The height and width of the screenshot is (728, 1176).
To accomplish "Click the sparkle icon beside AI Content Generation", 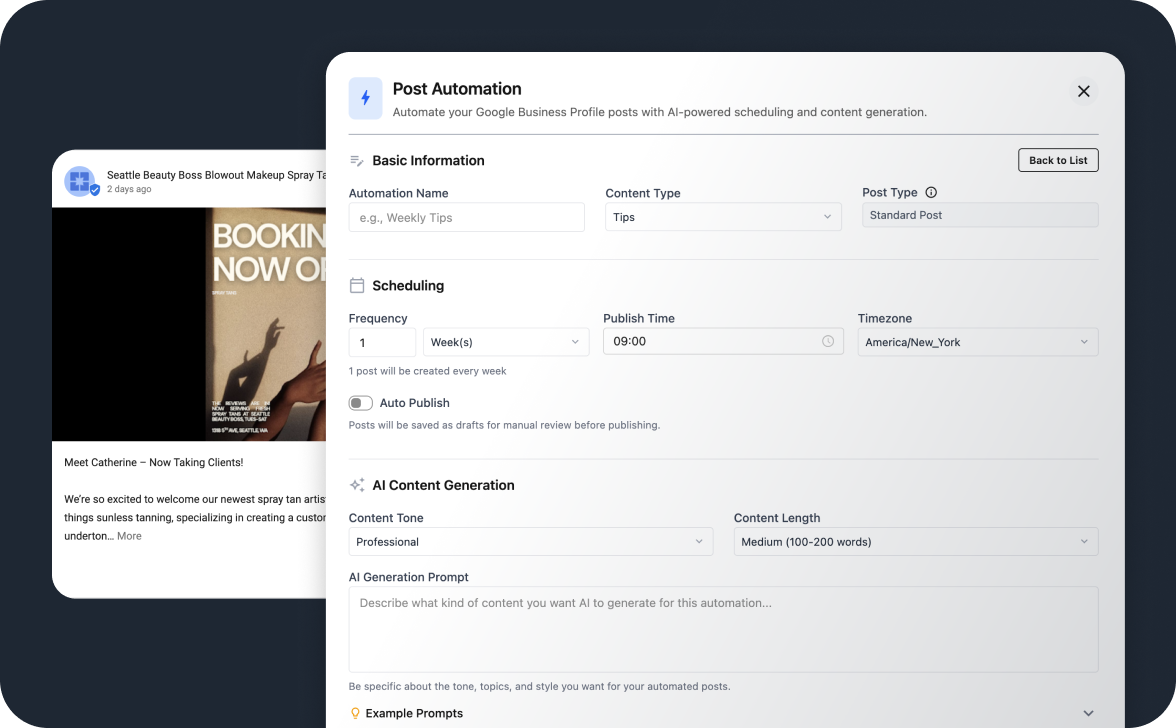I will (x=356, y=485).
